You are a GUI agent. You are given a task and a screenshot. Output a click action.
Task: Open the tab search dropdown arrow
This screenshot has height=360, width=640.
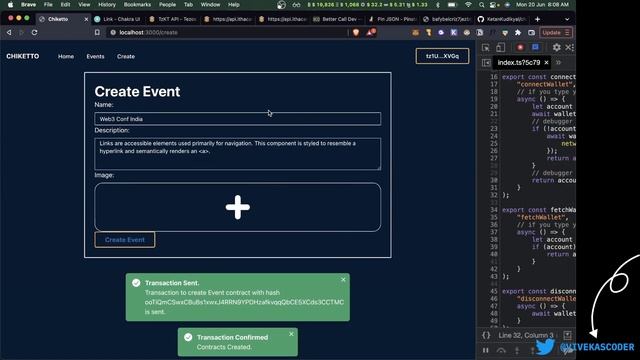coord(567,19)
